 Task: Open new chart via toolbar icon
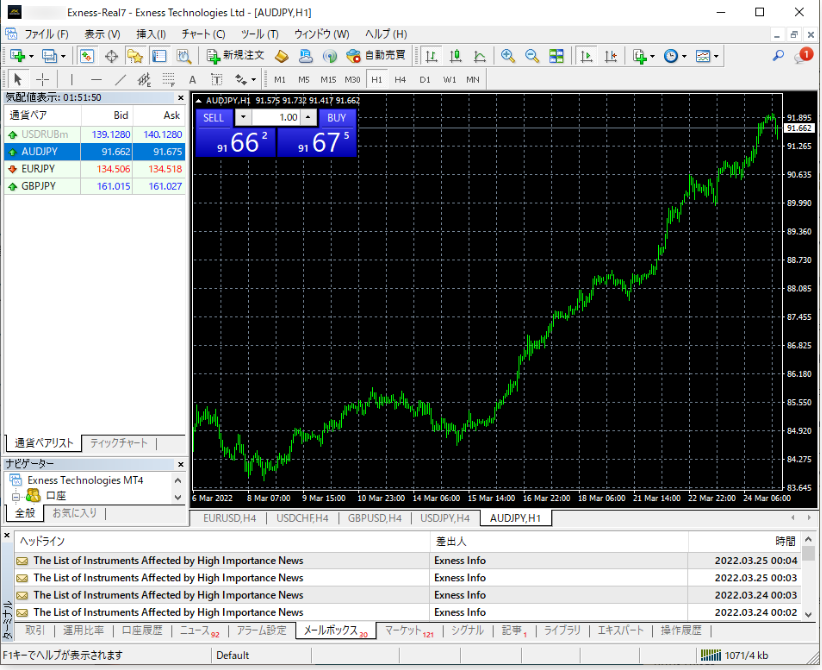[17, 56]
